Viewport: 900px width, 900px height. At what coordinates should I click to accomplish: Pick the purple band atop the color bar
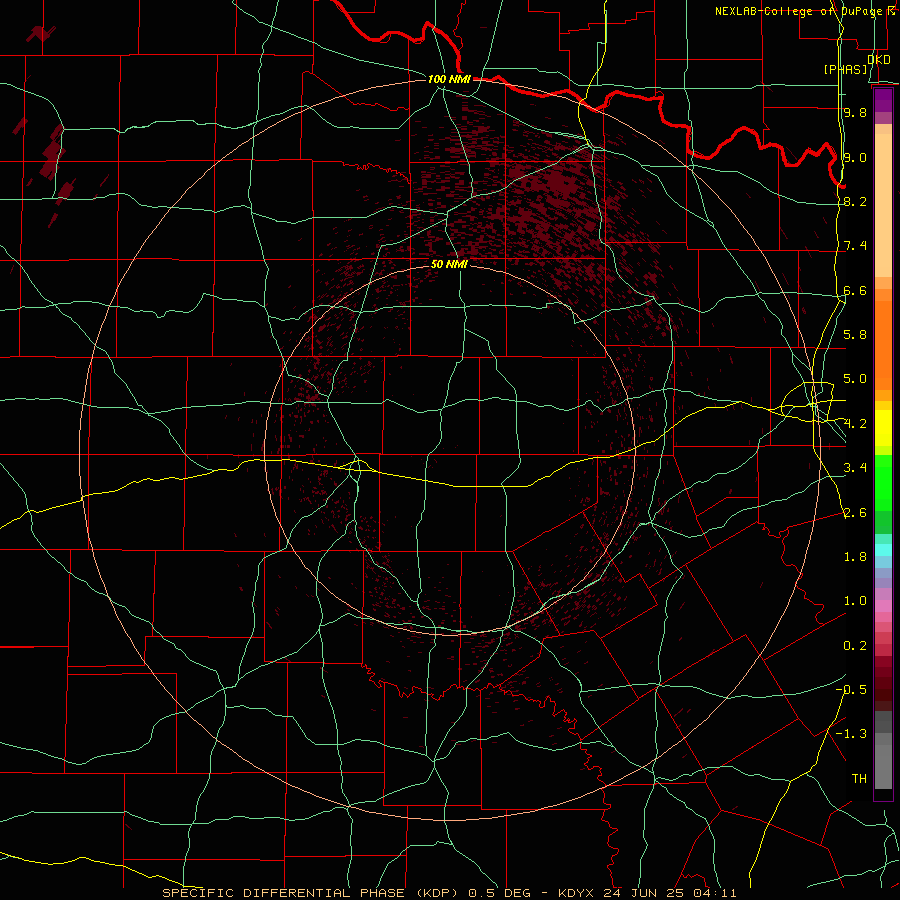(x=883, y=100)
